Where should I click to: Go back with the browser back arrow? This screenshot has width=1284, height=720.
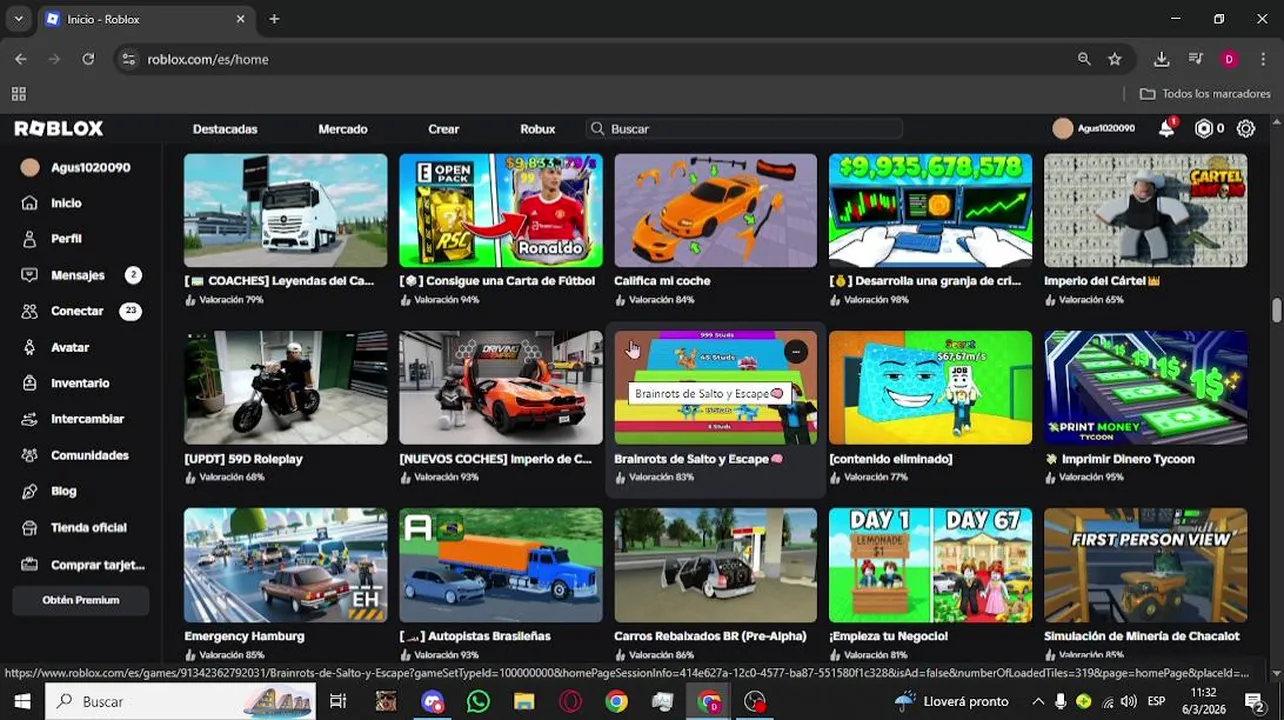[21, 59]
